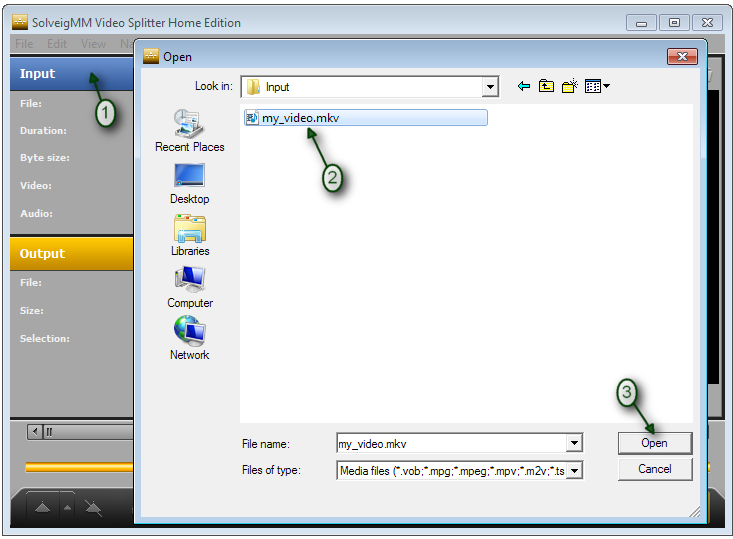
Task: Maximize the SolveigMM Video Splitter window
Action: (x=674, y=23)
